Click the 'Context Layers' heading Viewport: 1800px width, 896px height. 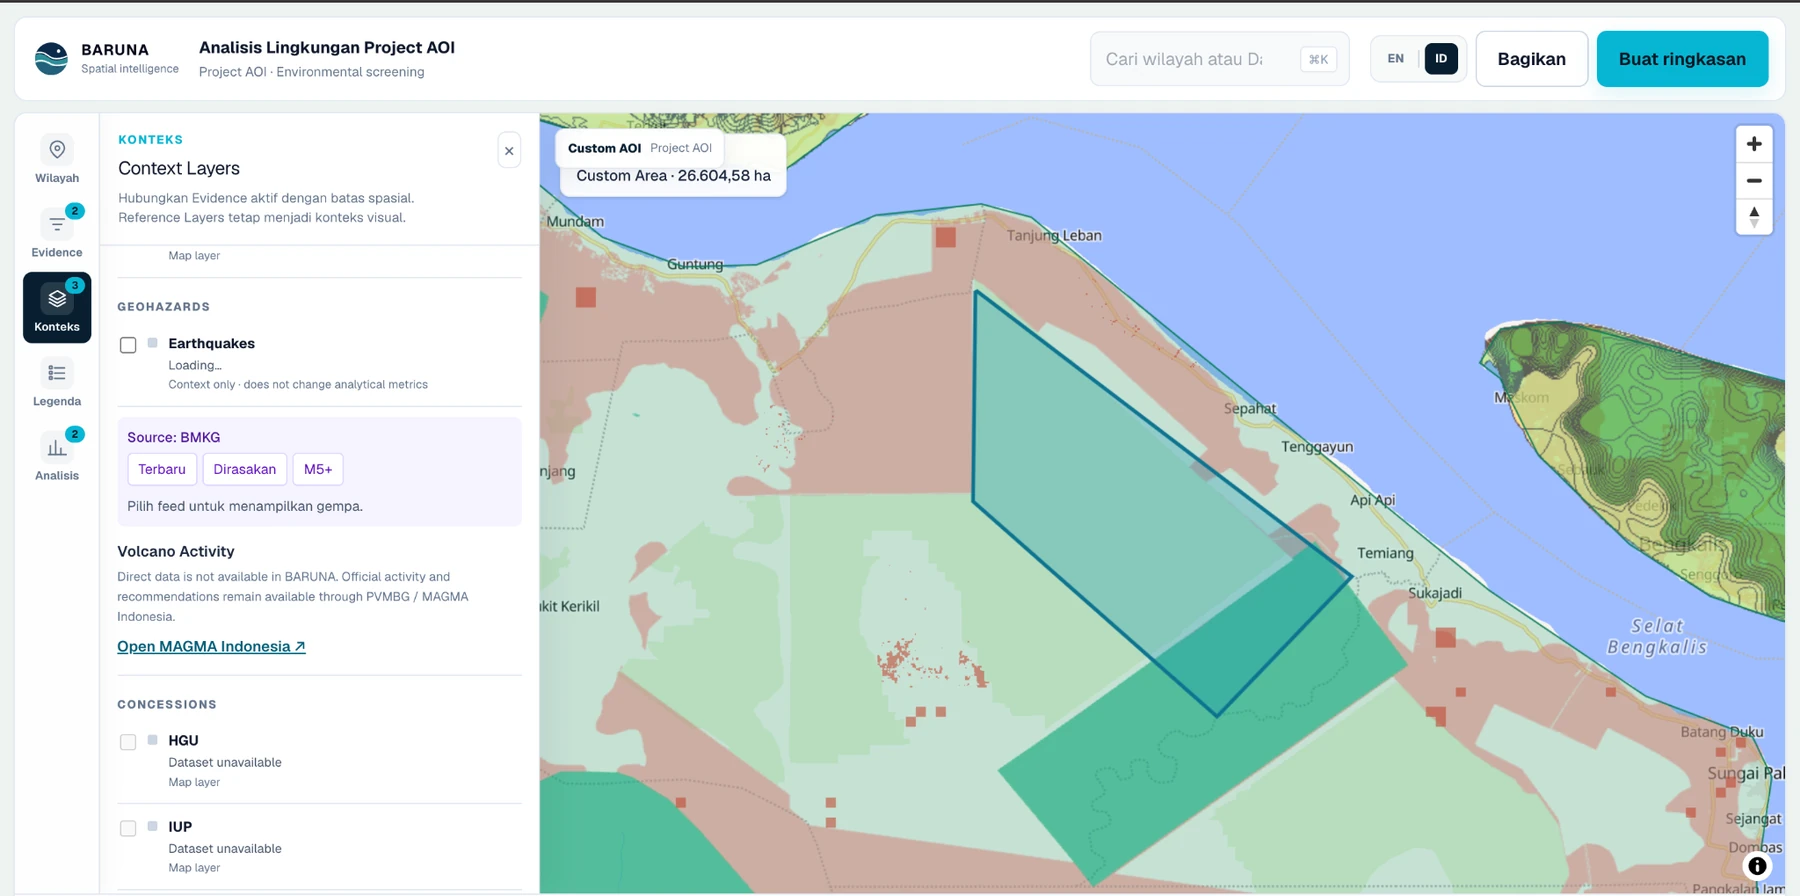click(179, 168)
